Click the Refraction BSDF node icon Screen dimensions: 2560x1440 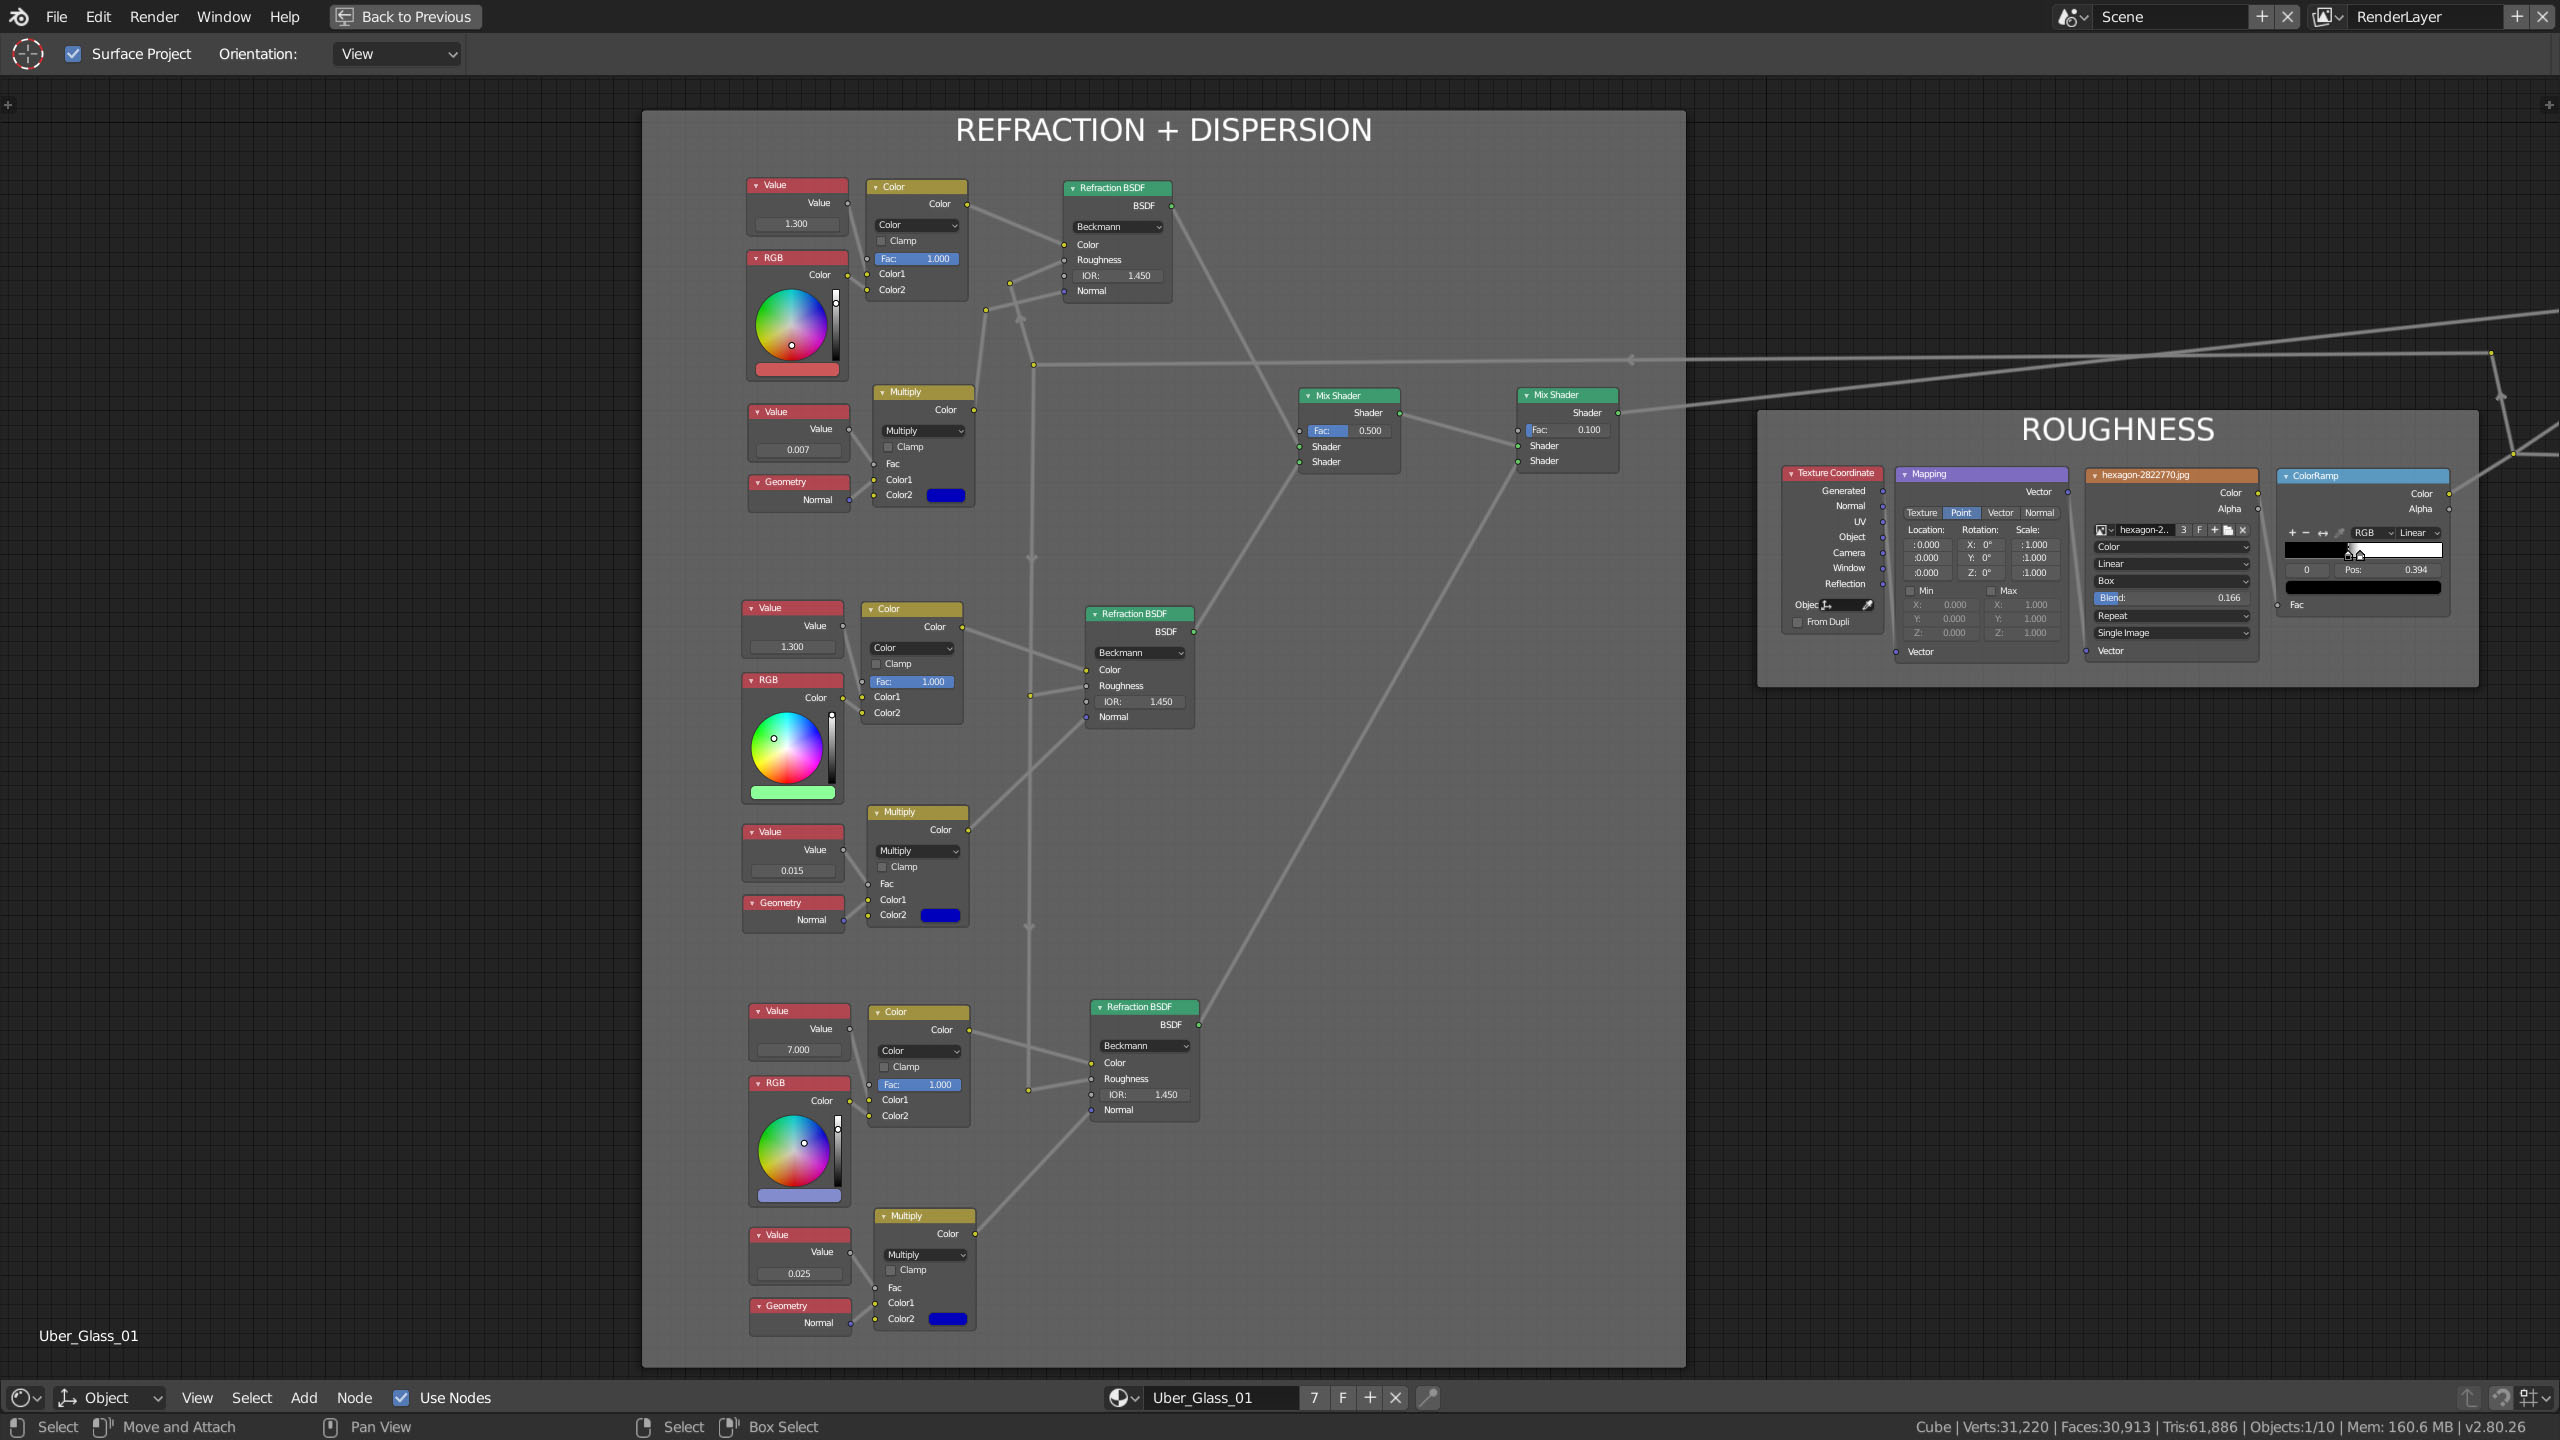click(1073, 188)
